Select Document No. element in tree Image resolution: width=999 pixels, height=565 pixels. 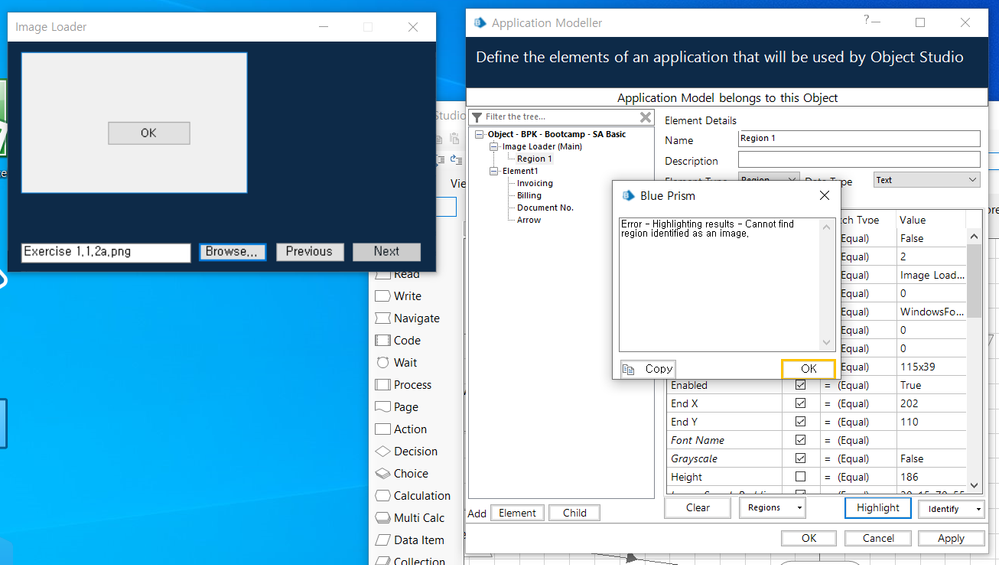click(x=545, y=208)
